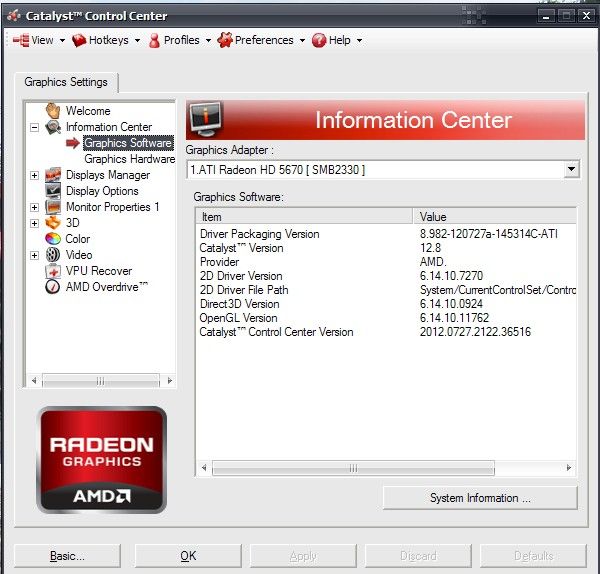Switch to Basic view button
600x574 pixels.
[x=68, y=556]
